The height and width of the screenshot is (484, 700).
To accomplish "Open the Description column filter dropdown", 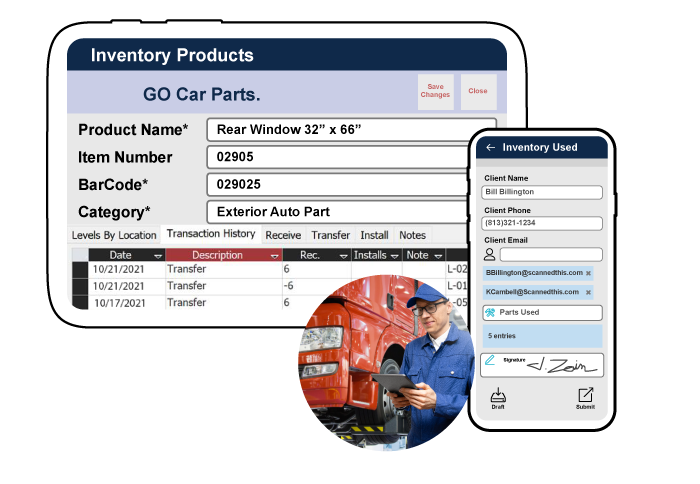I will pos(275,256).
